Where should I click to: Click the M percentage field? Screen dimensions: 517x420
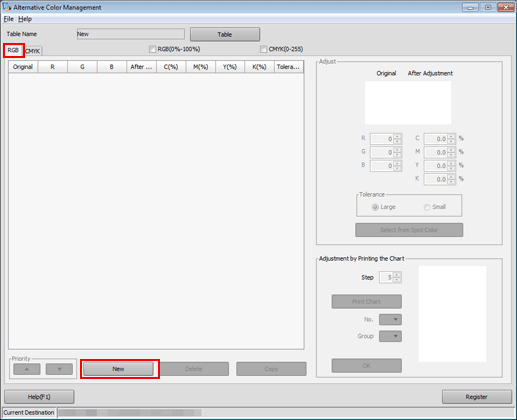[436, 152]
